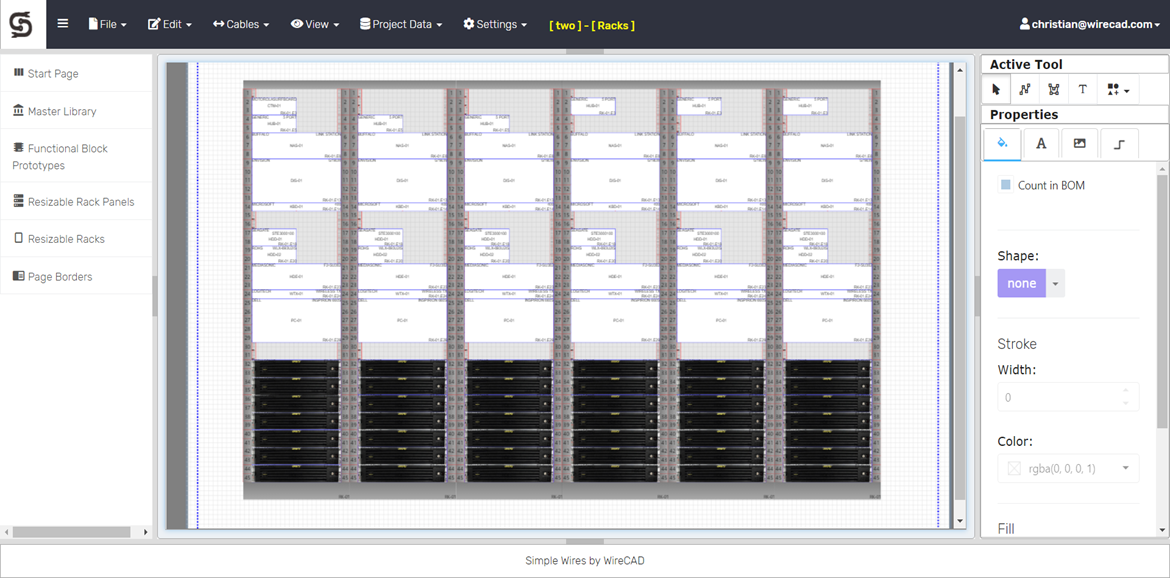Open the Project Data menu

pyautogui.click(x=401, y=24)
